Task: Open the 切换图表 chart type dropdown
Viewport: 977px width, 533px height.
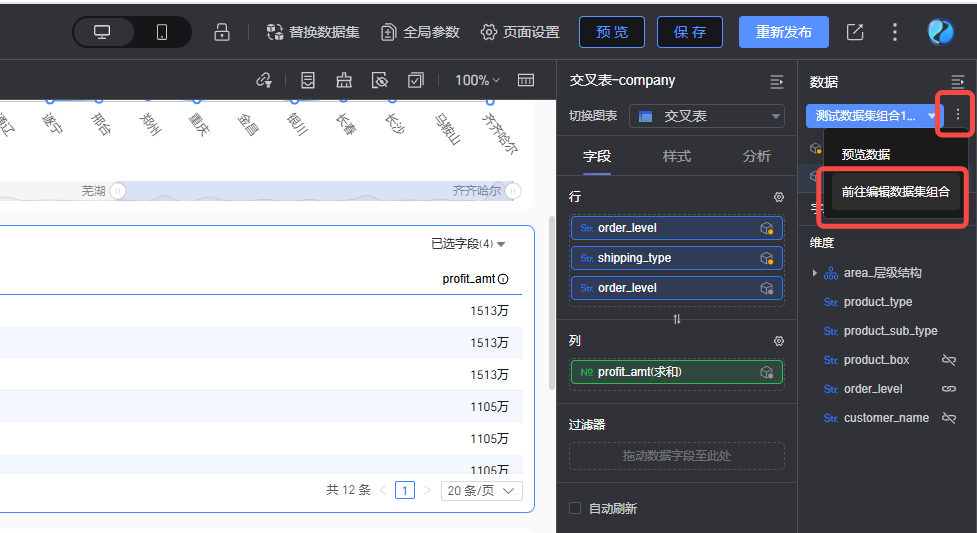Action: (707, 116)
